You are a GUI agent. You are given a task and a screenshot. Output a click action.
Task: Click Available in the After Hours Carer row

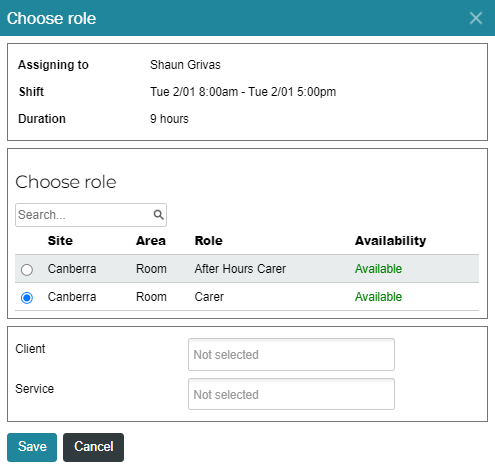[378, 269]
